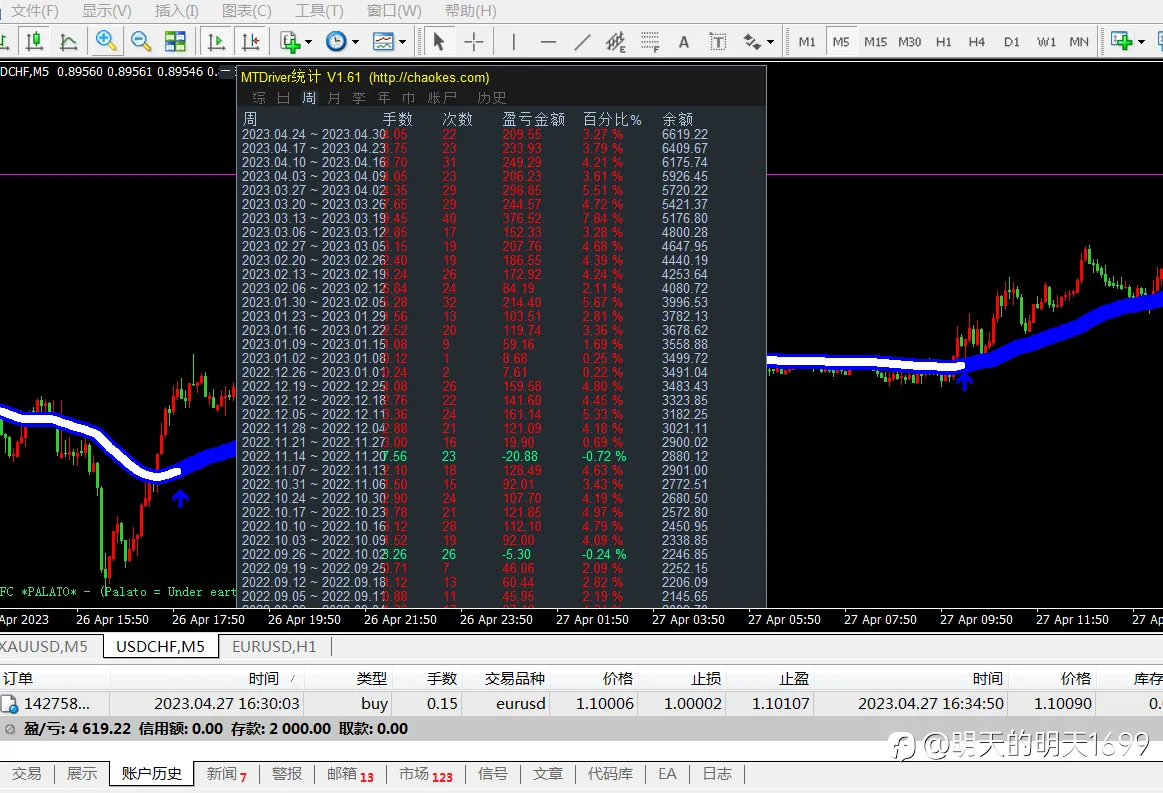Open the 邮箱 terminal tab
This screenshot has width=1163, height=793.
click(350, 774)
